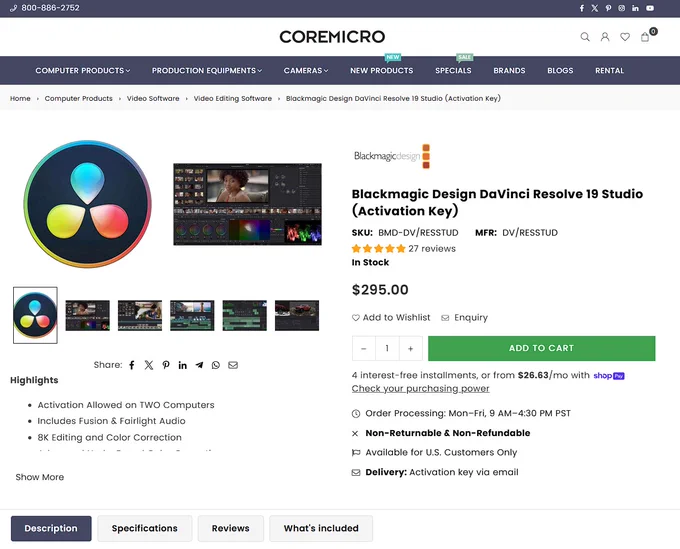Go to Video Software breadcrumb
Viewport: 680px width, 549px height.
pos(153,98)
